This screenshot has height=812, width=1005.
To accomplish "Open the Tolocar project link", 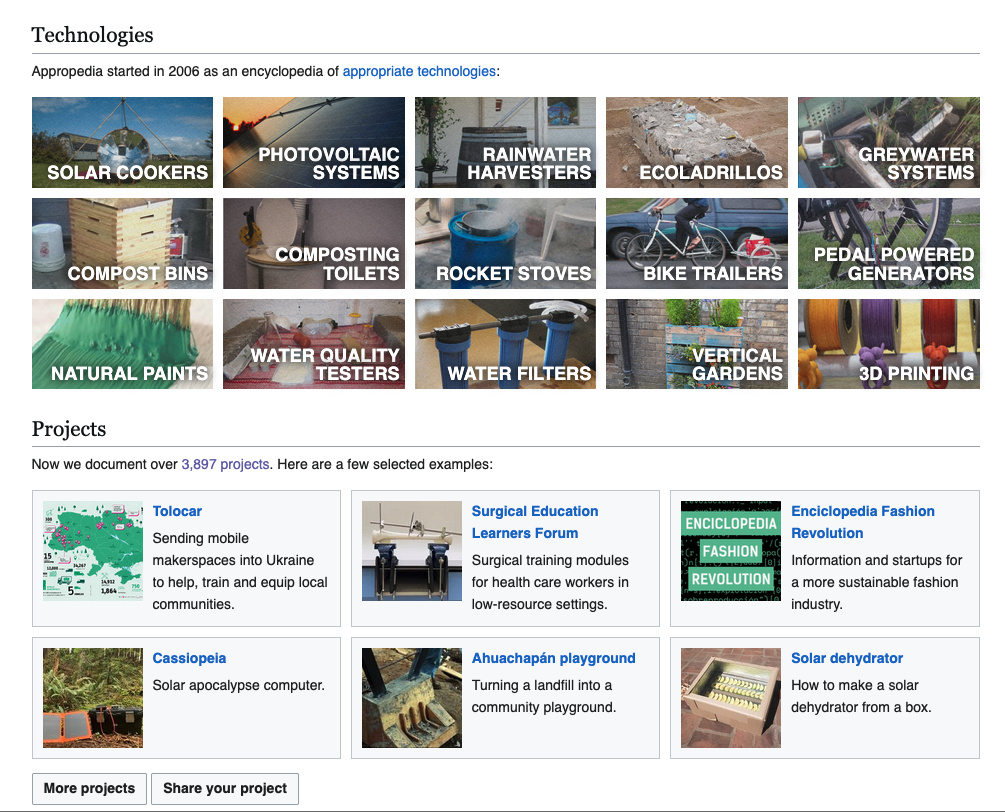I will (177, 511).
